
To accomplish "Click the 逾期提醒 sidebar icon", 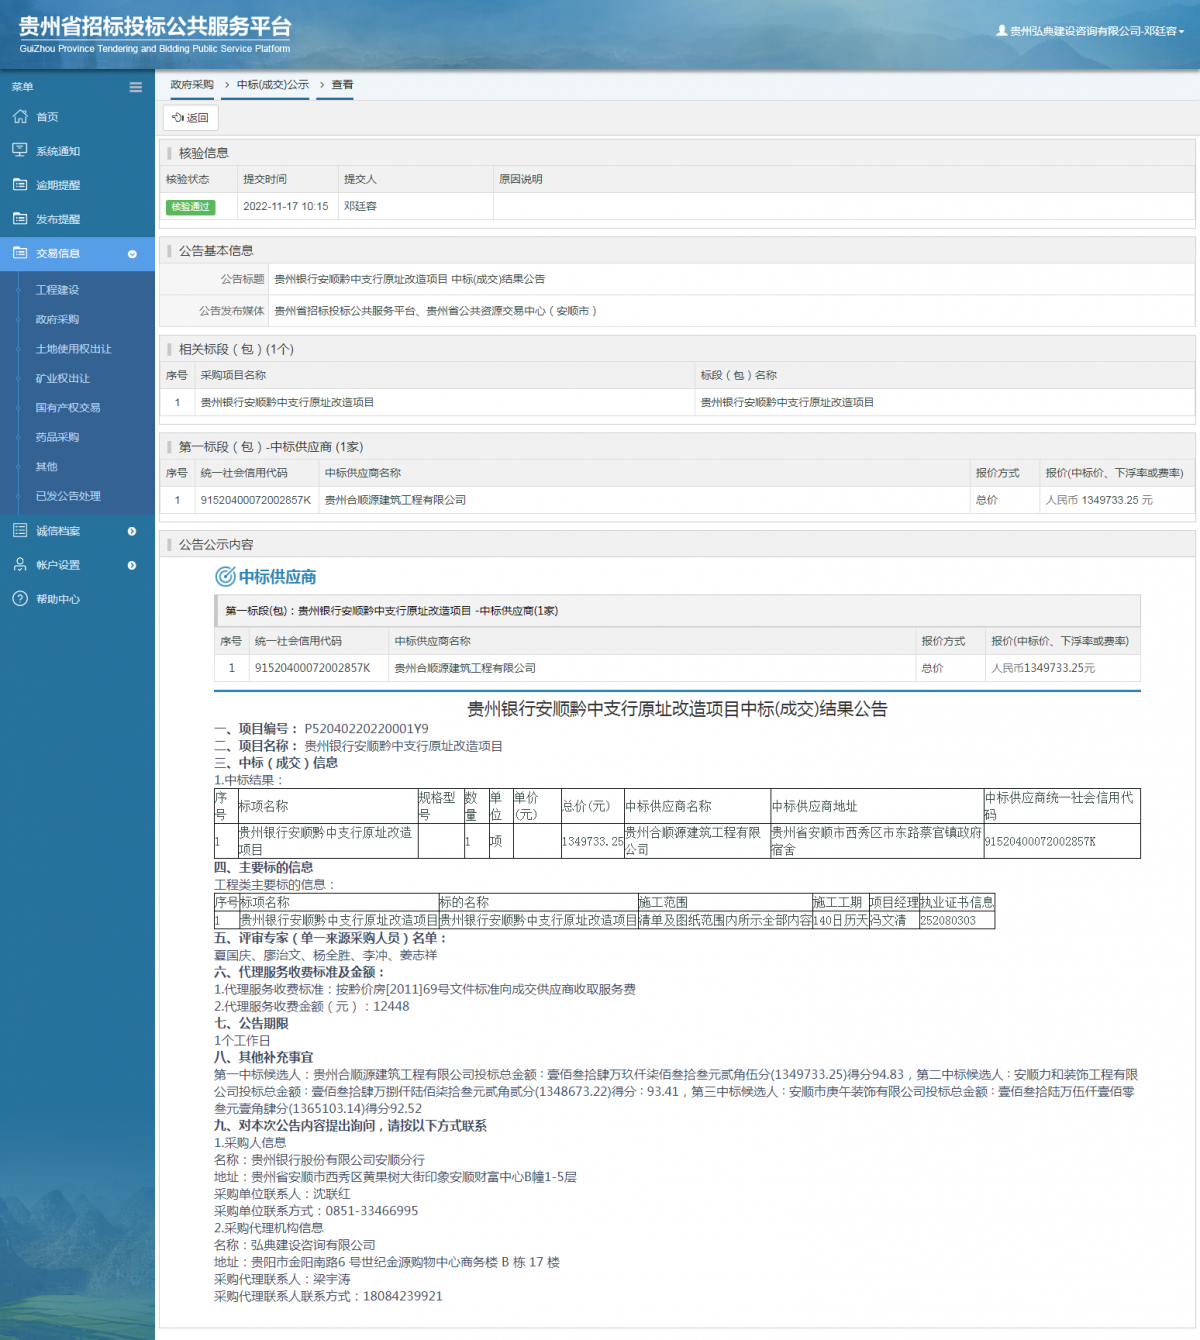I will 20,184.
